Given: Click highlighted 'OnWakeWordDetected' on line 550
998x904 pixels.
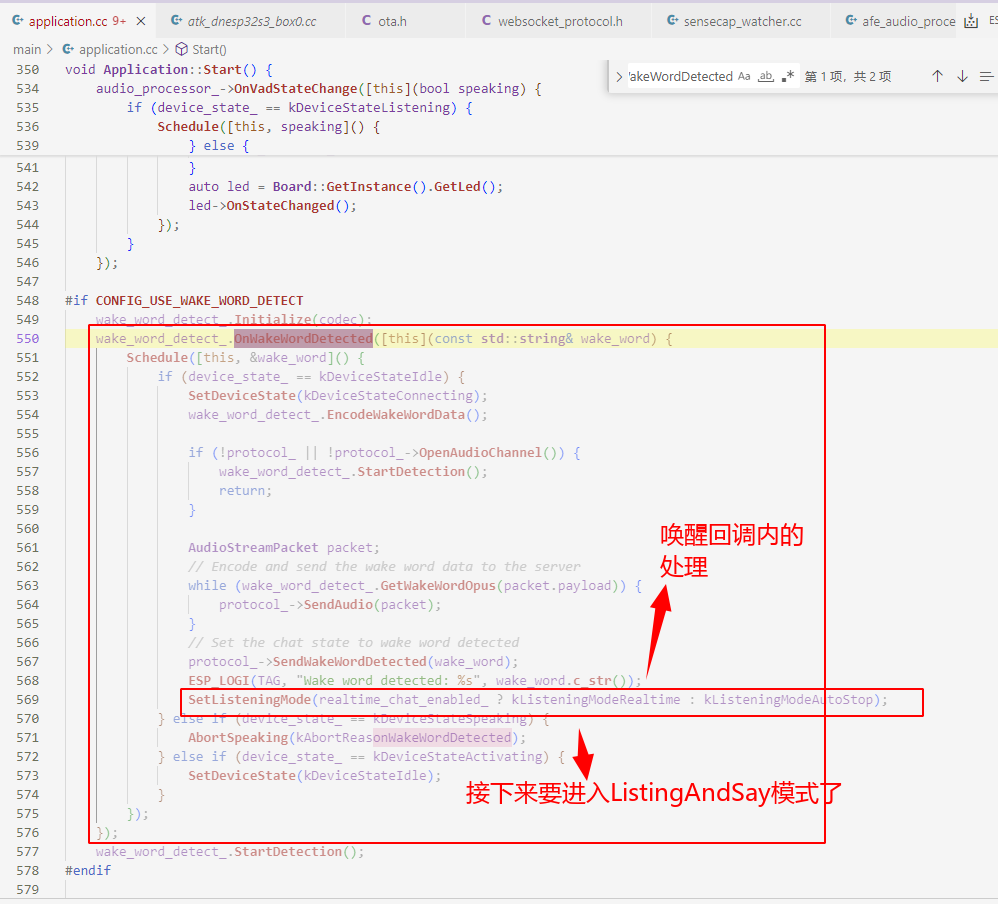Looking at the screenshot, I should click(303, 339).
